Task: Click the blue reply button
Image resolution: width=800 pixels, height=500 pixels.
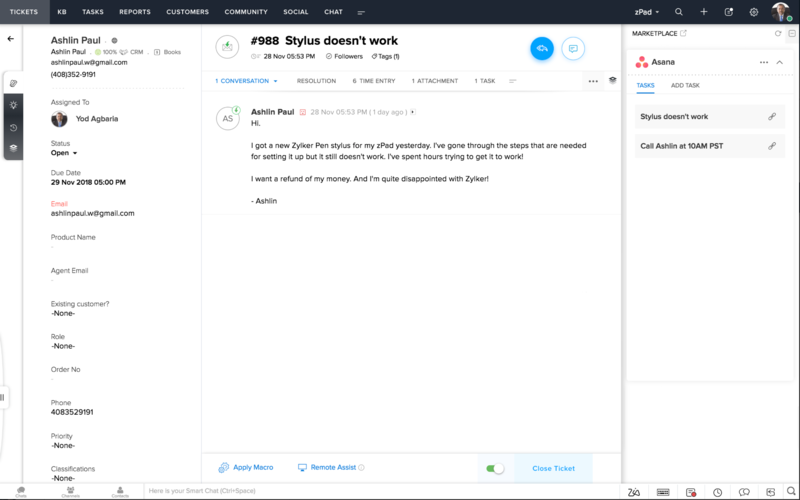Action: coord(542,48)
